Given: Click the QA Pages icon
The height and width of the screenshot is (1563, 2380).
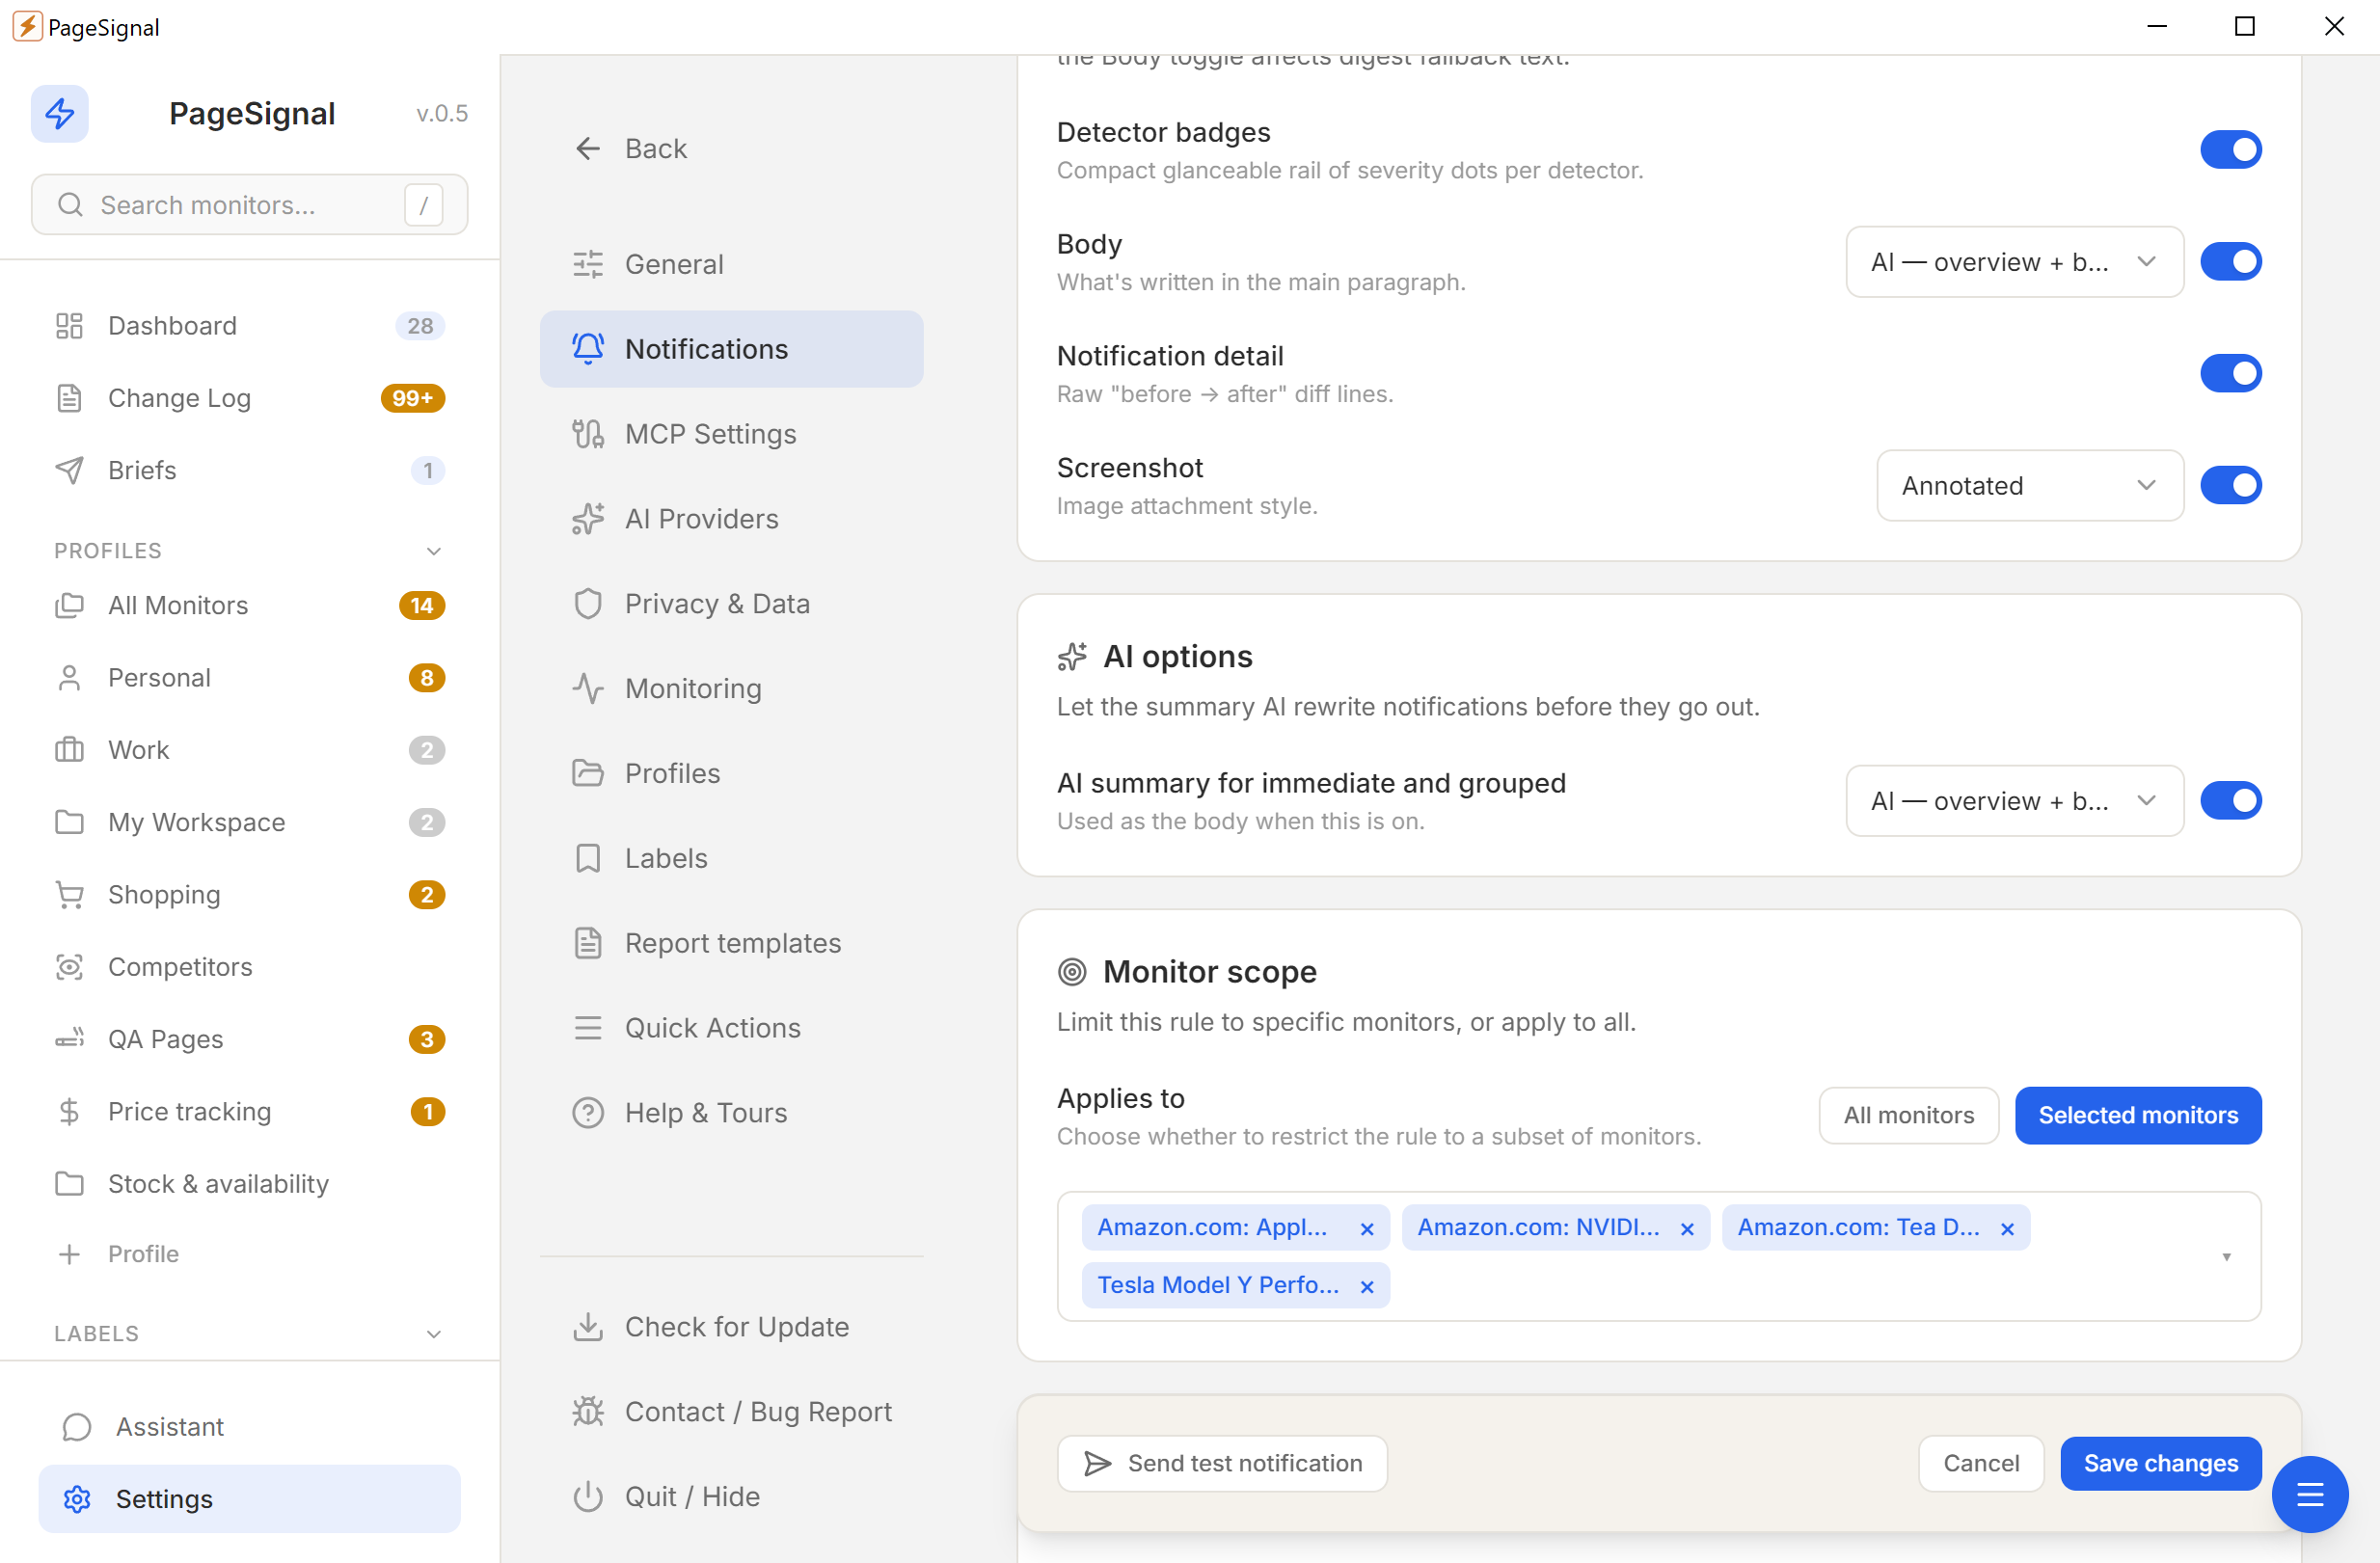Looking at the screenshot, I should [69, 1039].
